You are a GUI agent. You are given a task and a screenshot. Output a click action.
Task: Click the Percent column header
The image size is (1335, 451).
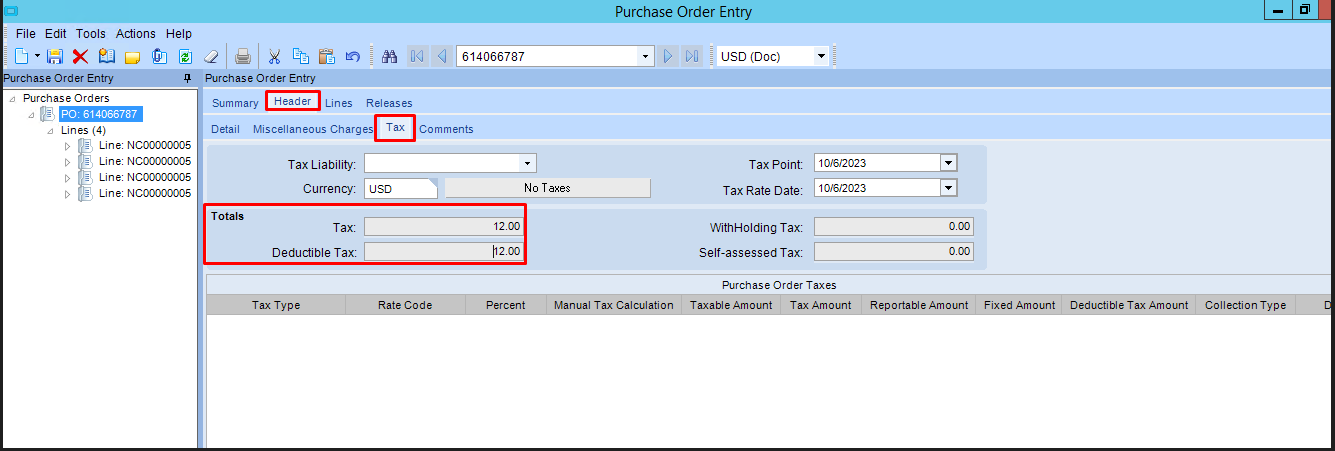pyautogui.click(x=506, y=305)
